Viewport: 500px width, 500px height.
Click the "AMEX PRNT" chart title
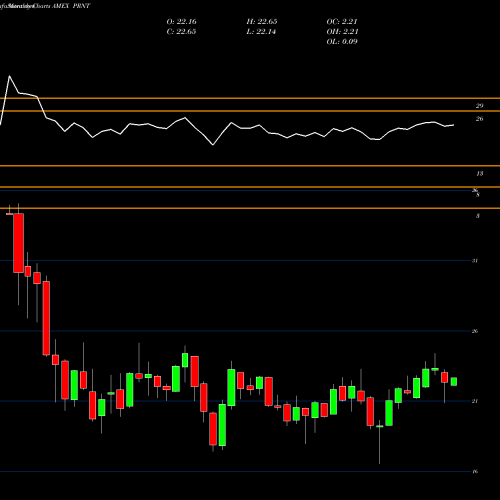pyautogui.click(x=71, y=6)
